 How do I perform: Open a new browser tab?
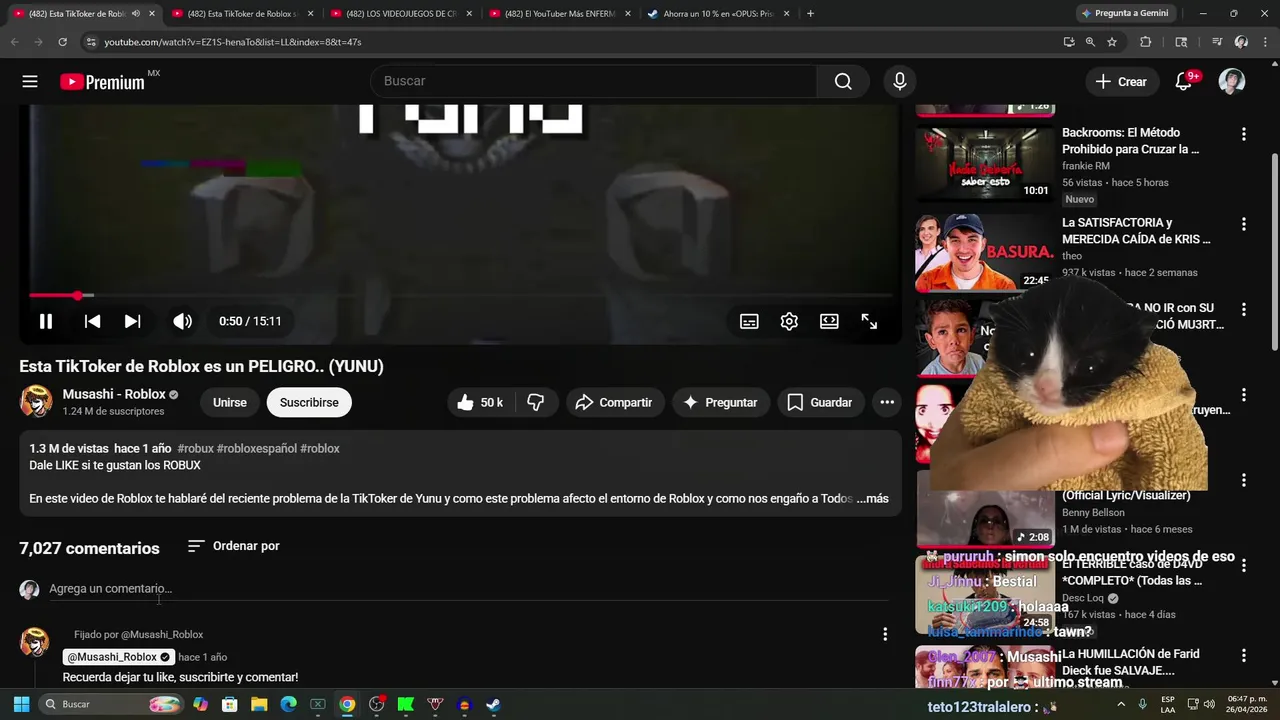(x=810, y=14)
